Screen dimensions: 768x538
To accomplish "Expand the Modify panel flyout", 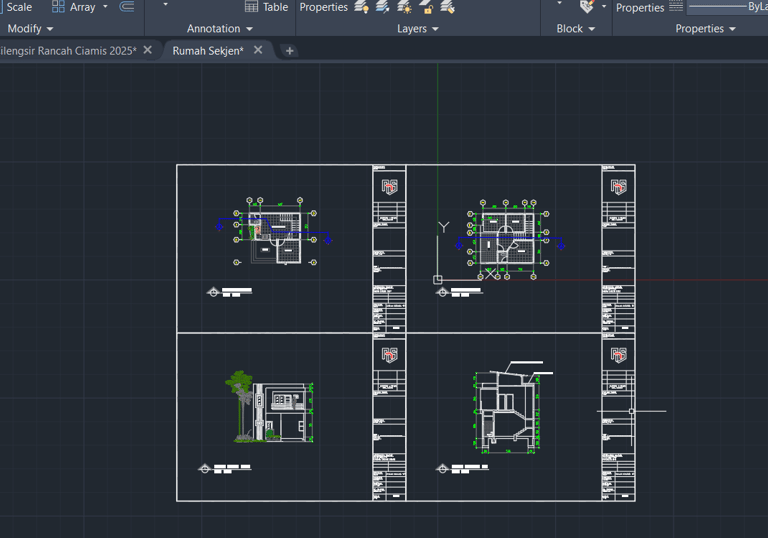I will 30,29.
